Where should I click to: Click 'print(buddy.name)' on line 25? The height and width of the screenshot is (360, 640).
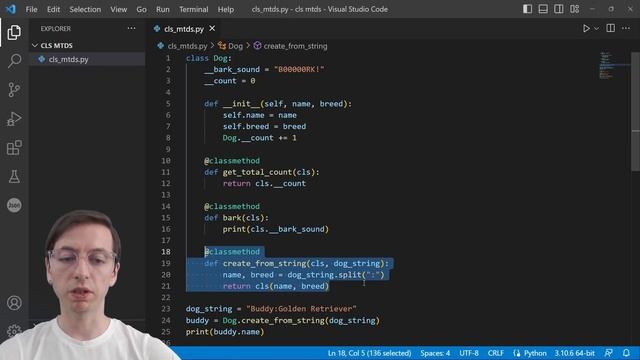(225, 332)
